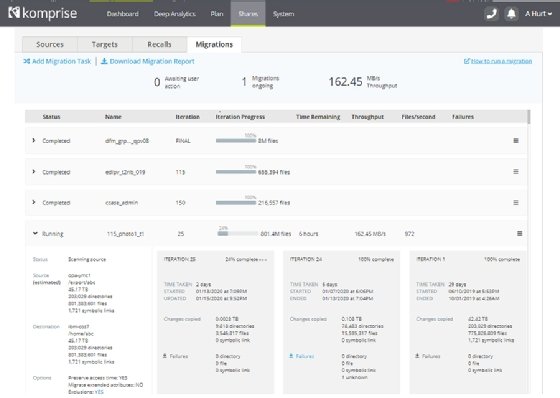
Task: Click the 6 hours time remaining value
Action: pyautogui.click(x=309, y=234)
